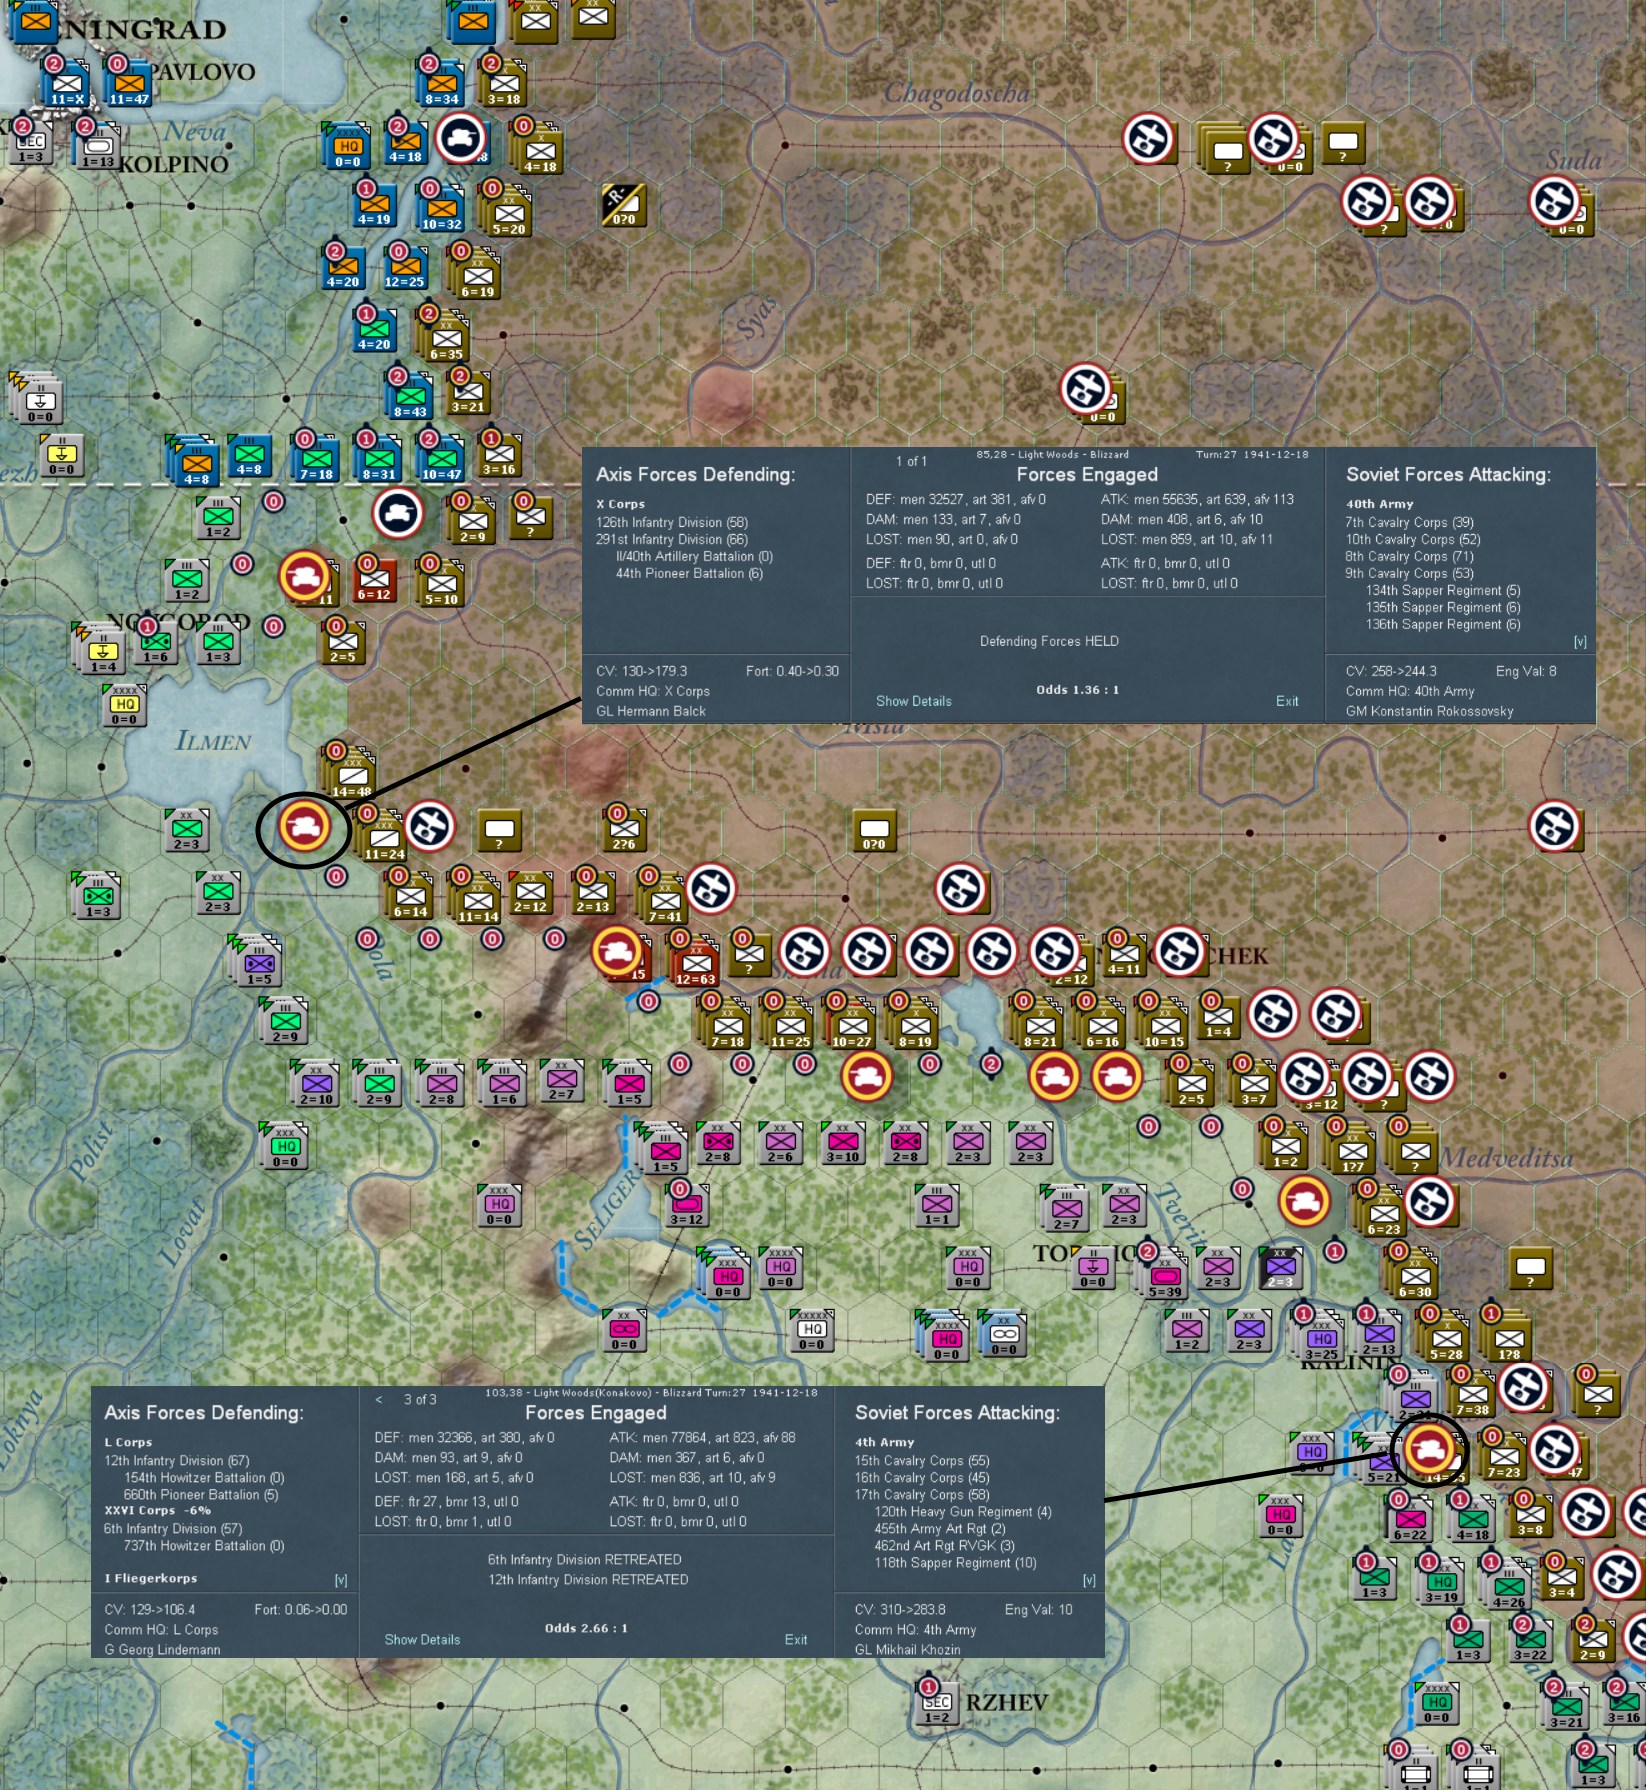Click '291st Infantry Division (66)' in defenders list

(672, 539)
